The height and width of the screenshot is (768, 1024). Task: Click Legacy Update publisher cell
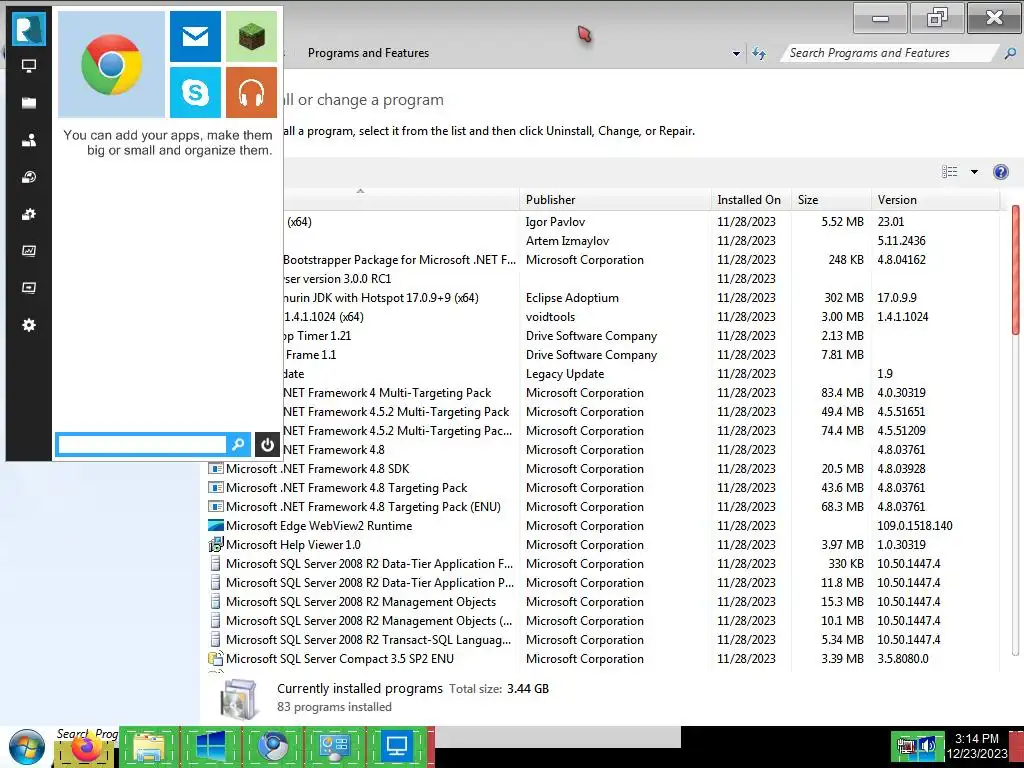(x=565, y=374)
